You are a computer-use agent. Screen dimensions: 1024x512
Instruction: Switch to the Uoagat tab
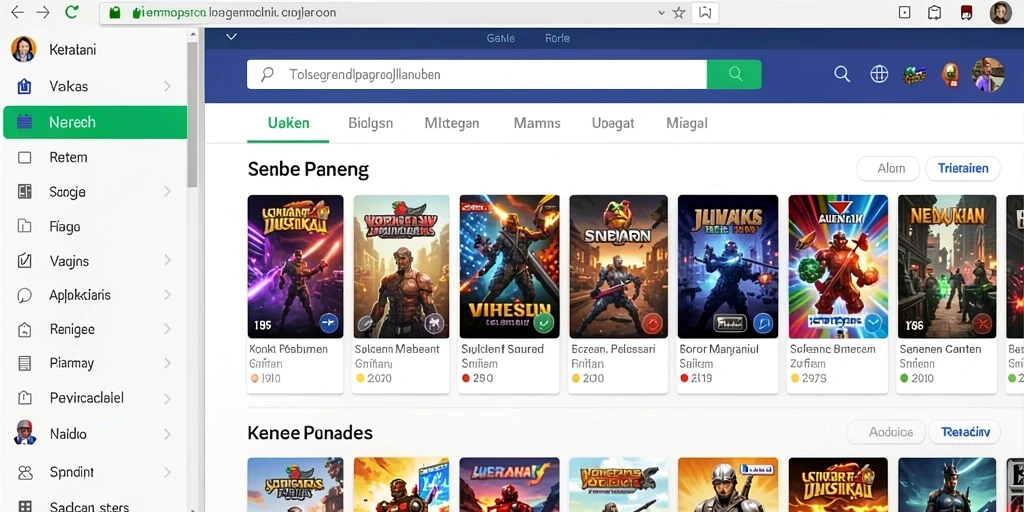(x=613, y=123)
